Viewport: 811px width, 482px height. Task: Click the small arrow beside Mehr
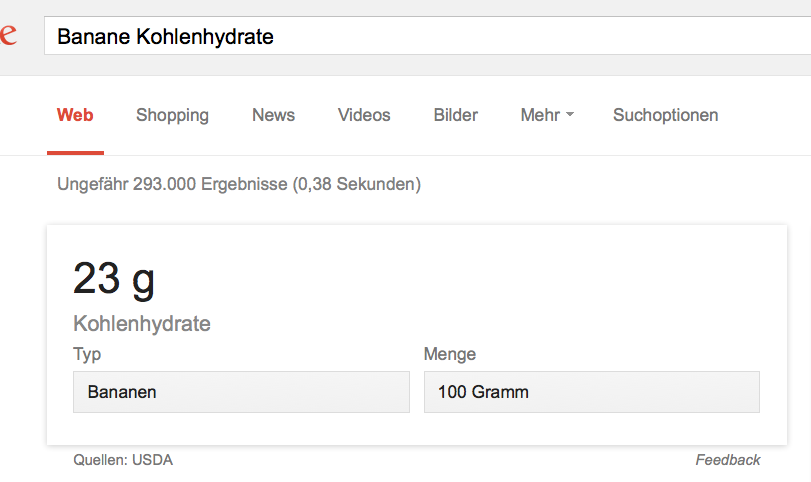click(x=570, y=115)
